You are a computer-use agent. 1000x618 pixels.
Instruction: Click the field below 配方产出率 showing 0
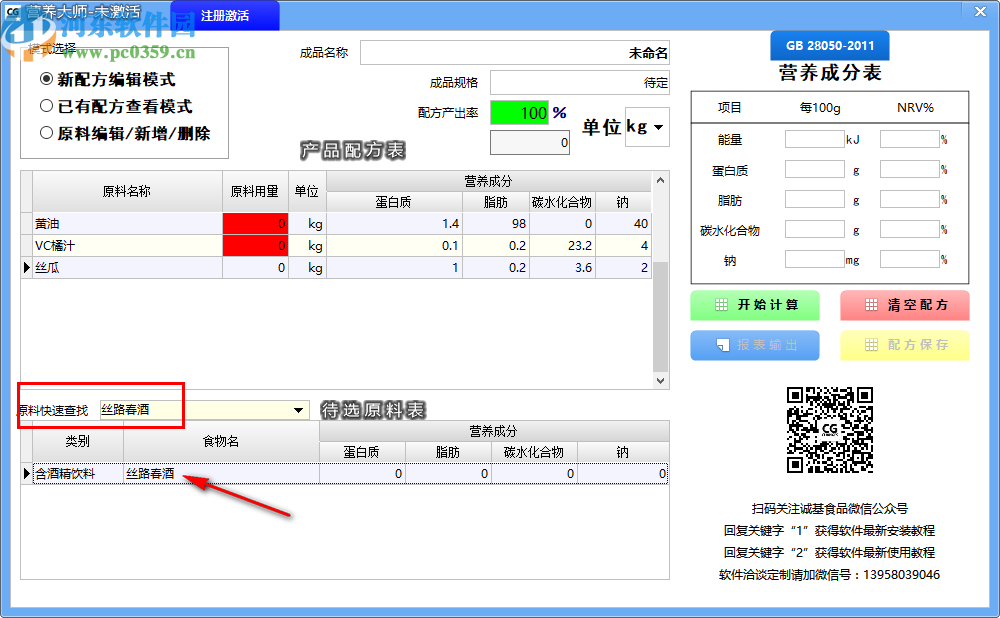click(529, 142)
